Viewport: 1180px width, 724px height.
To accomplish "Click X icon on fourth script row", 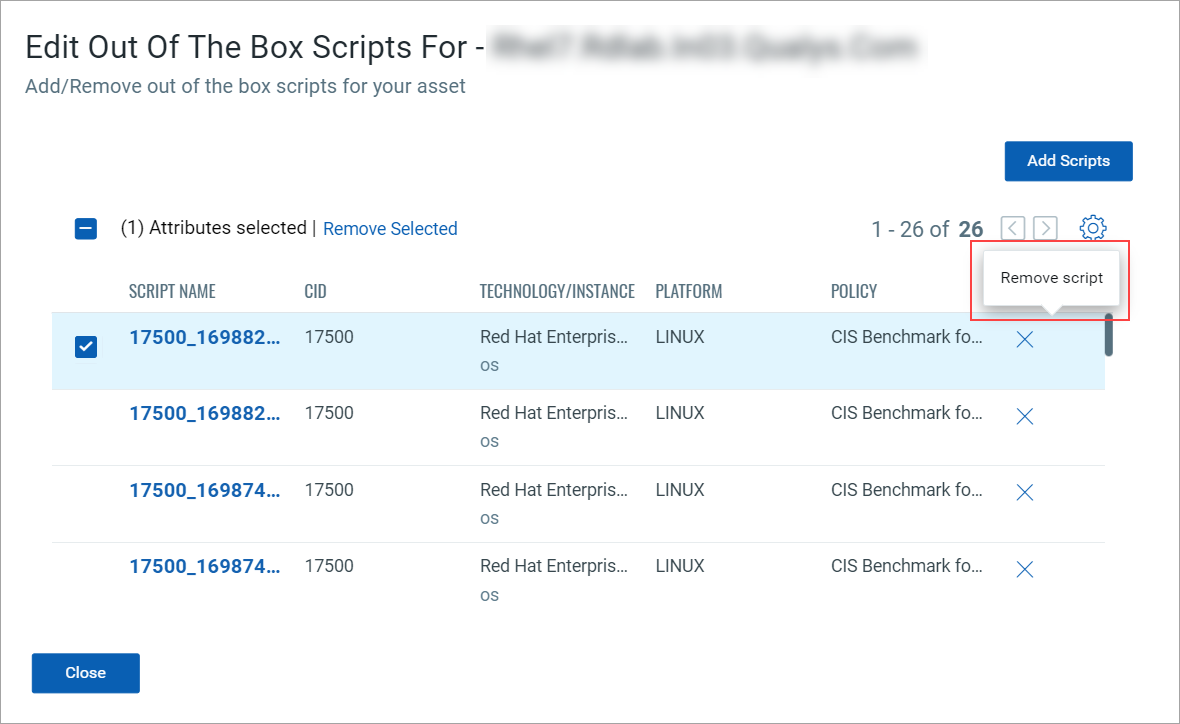I will pyautogui.click(x=1024, y=569).
